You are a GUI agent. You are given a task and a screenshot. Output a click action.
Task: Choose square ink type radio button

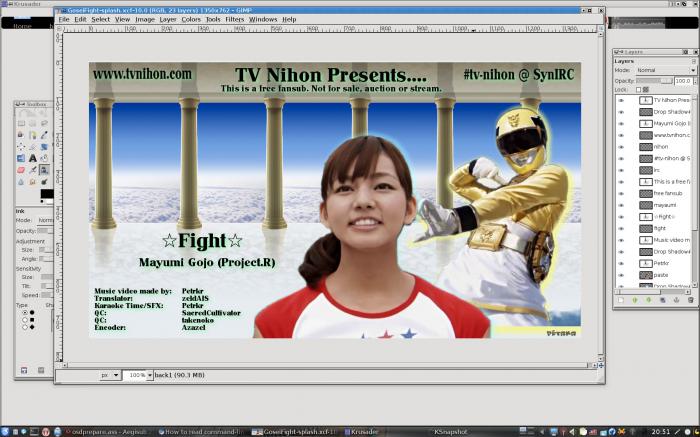pos(25,320)
